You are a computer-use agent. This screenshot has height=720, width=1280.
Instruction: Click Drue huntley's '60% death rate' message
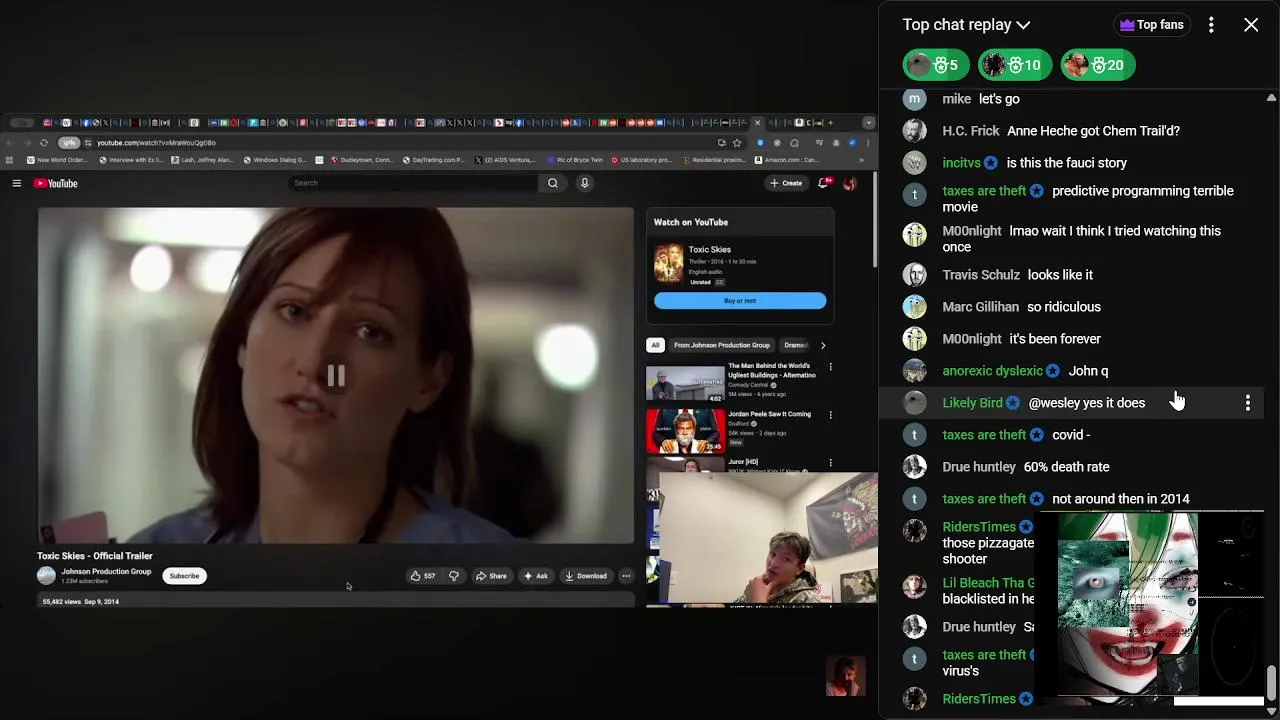click(x=1066, y=467)
